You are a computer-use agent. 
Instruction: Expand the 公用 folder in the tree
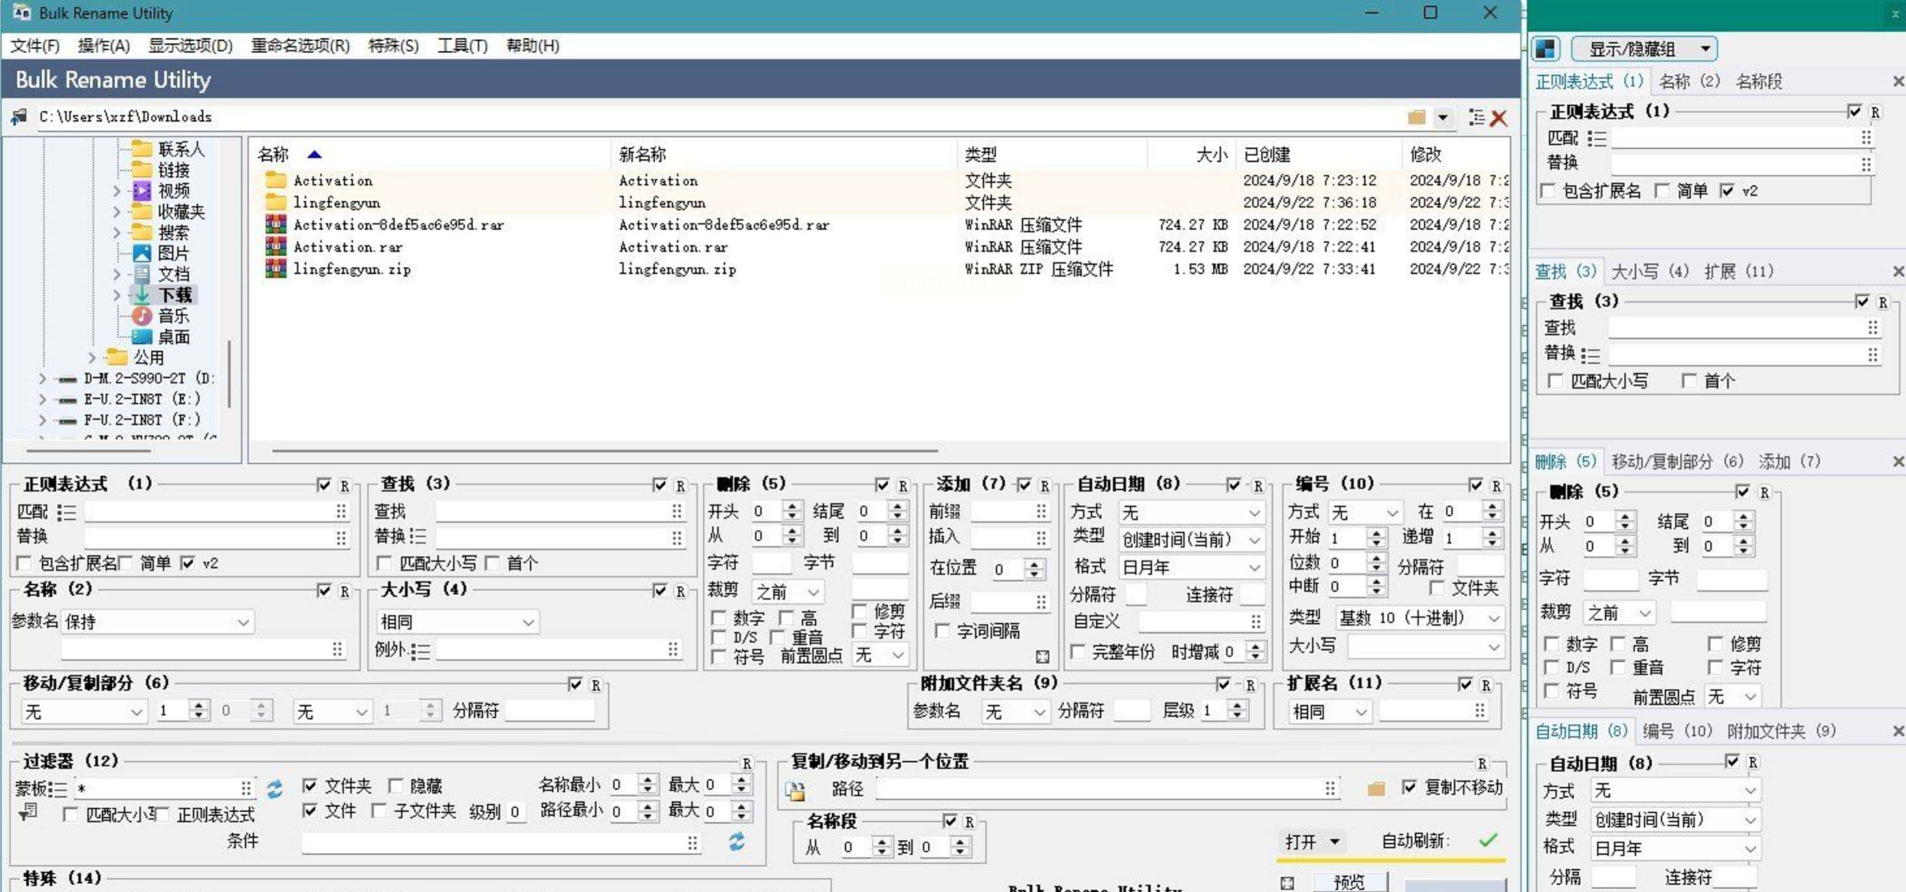[x=92, y=357]
